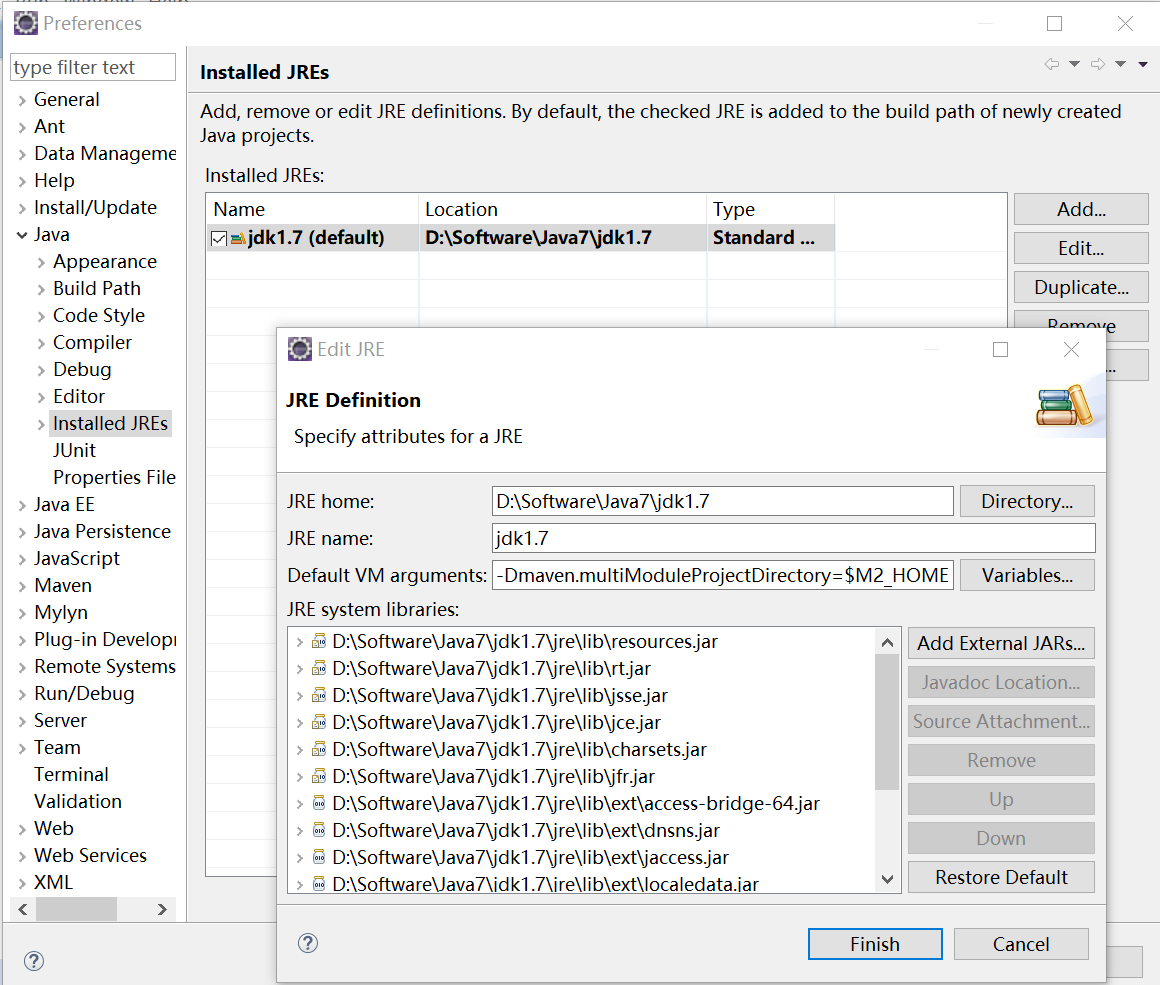Select the JUnit preferences page
The width and height of the screenshot is (1160, 985).
(74, 450)
